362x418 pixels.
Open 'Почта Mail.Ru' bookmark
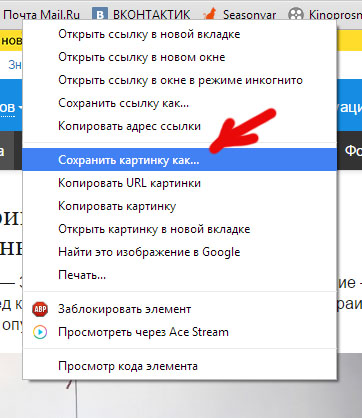(x=42, y=15)
